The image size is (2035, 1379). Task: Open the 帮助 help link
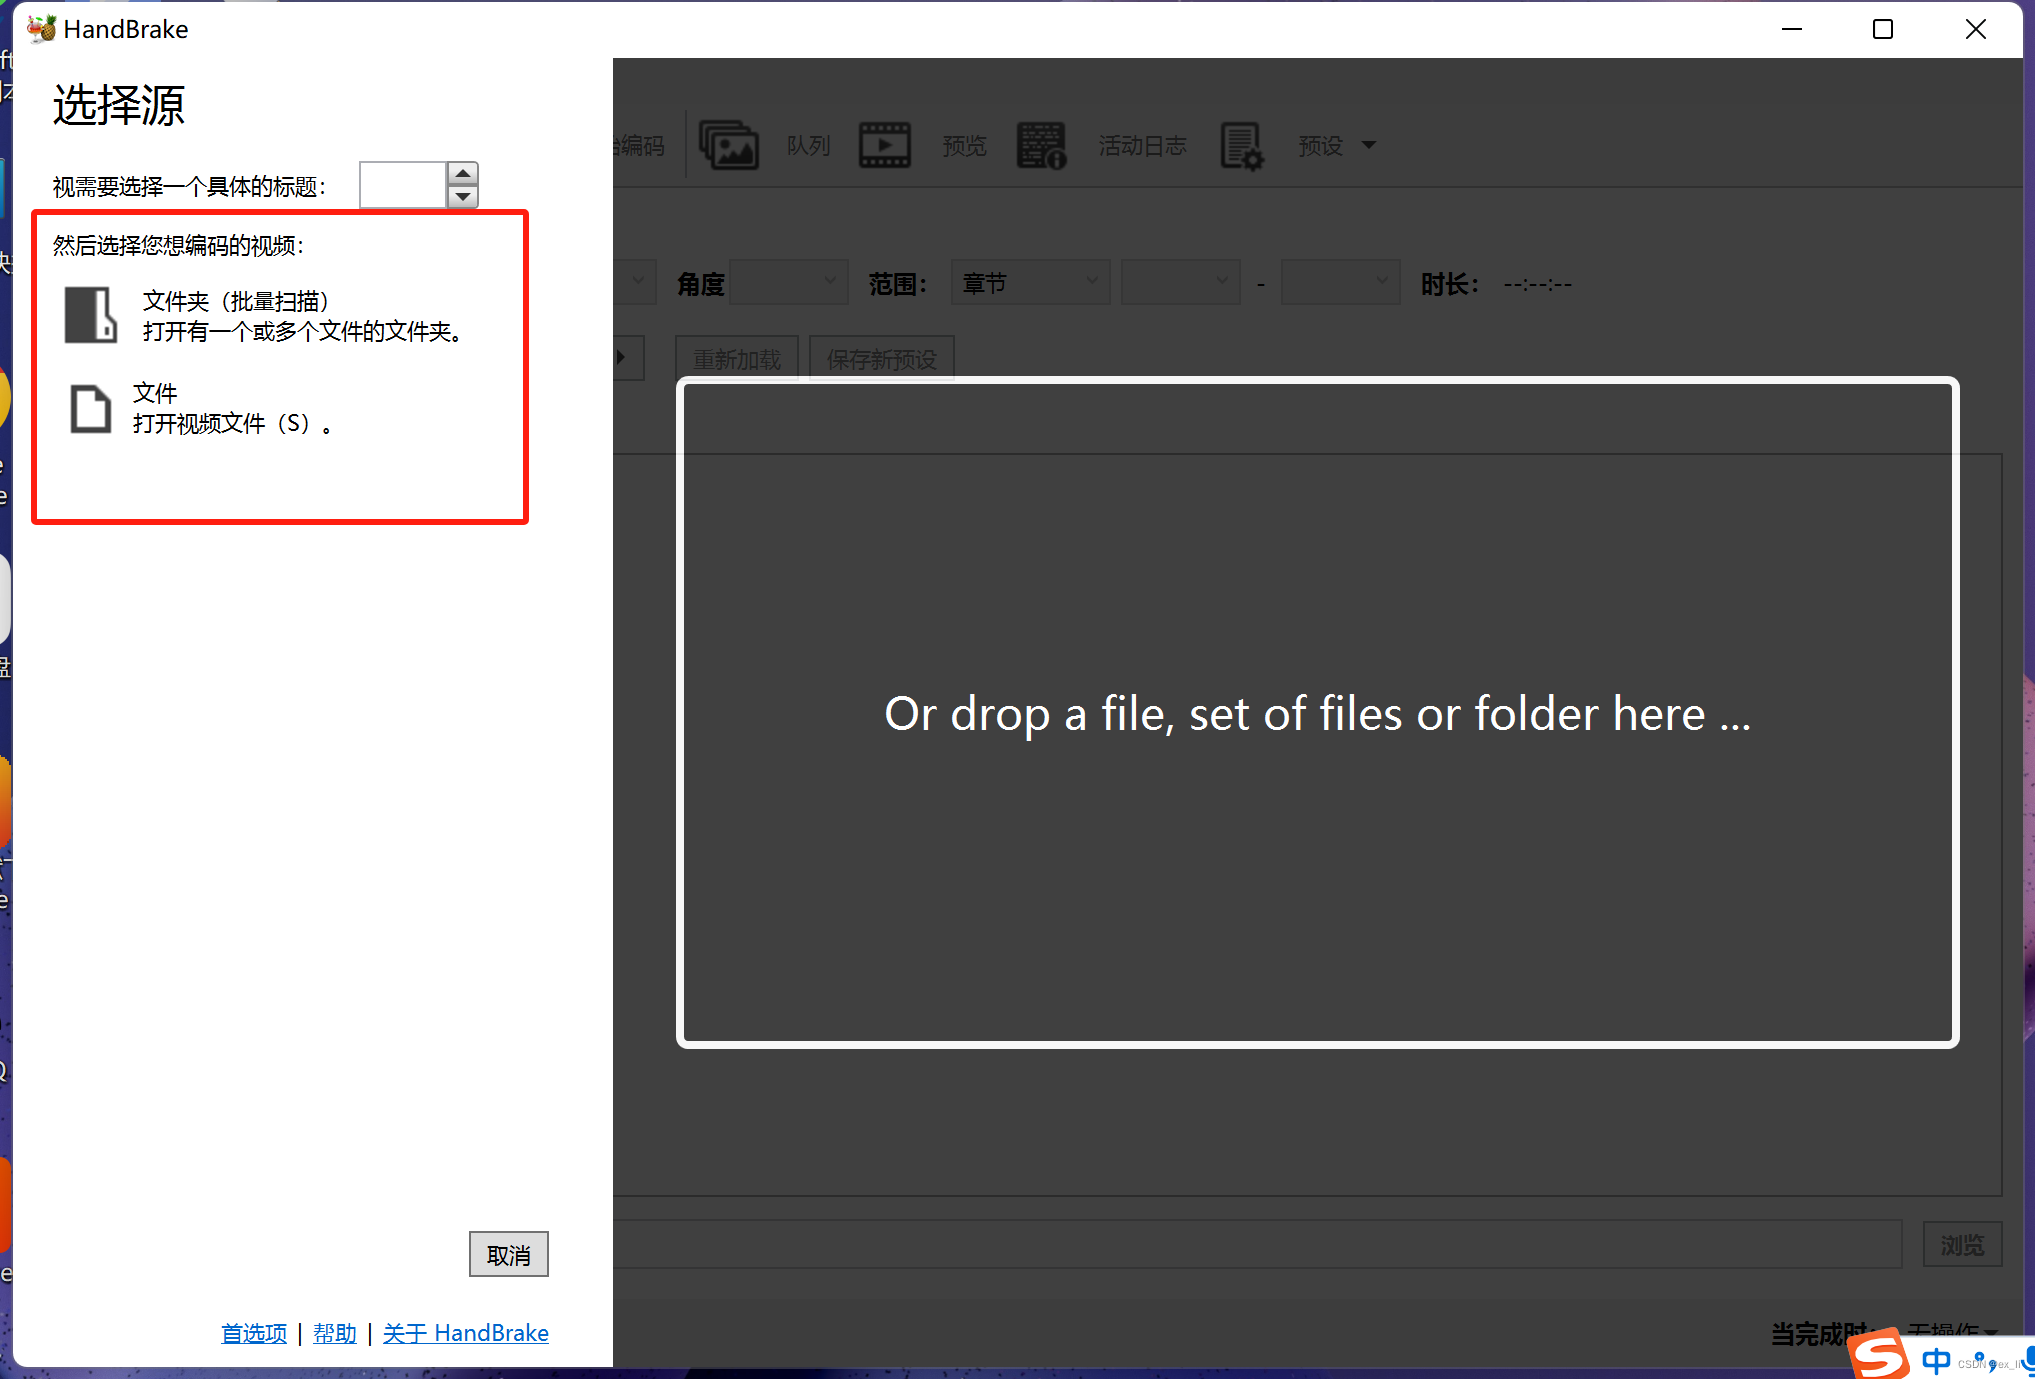[x=334, y=1333]
